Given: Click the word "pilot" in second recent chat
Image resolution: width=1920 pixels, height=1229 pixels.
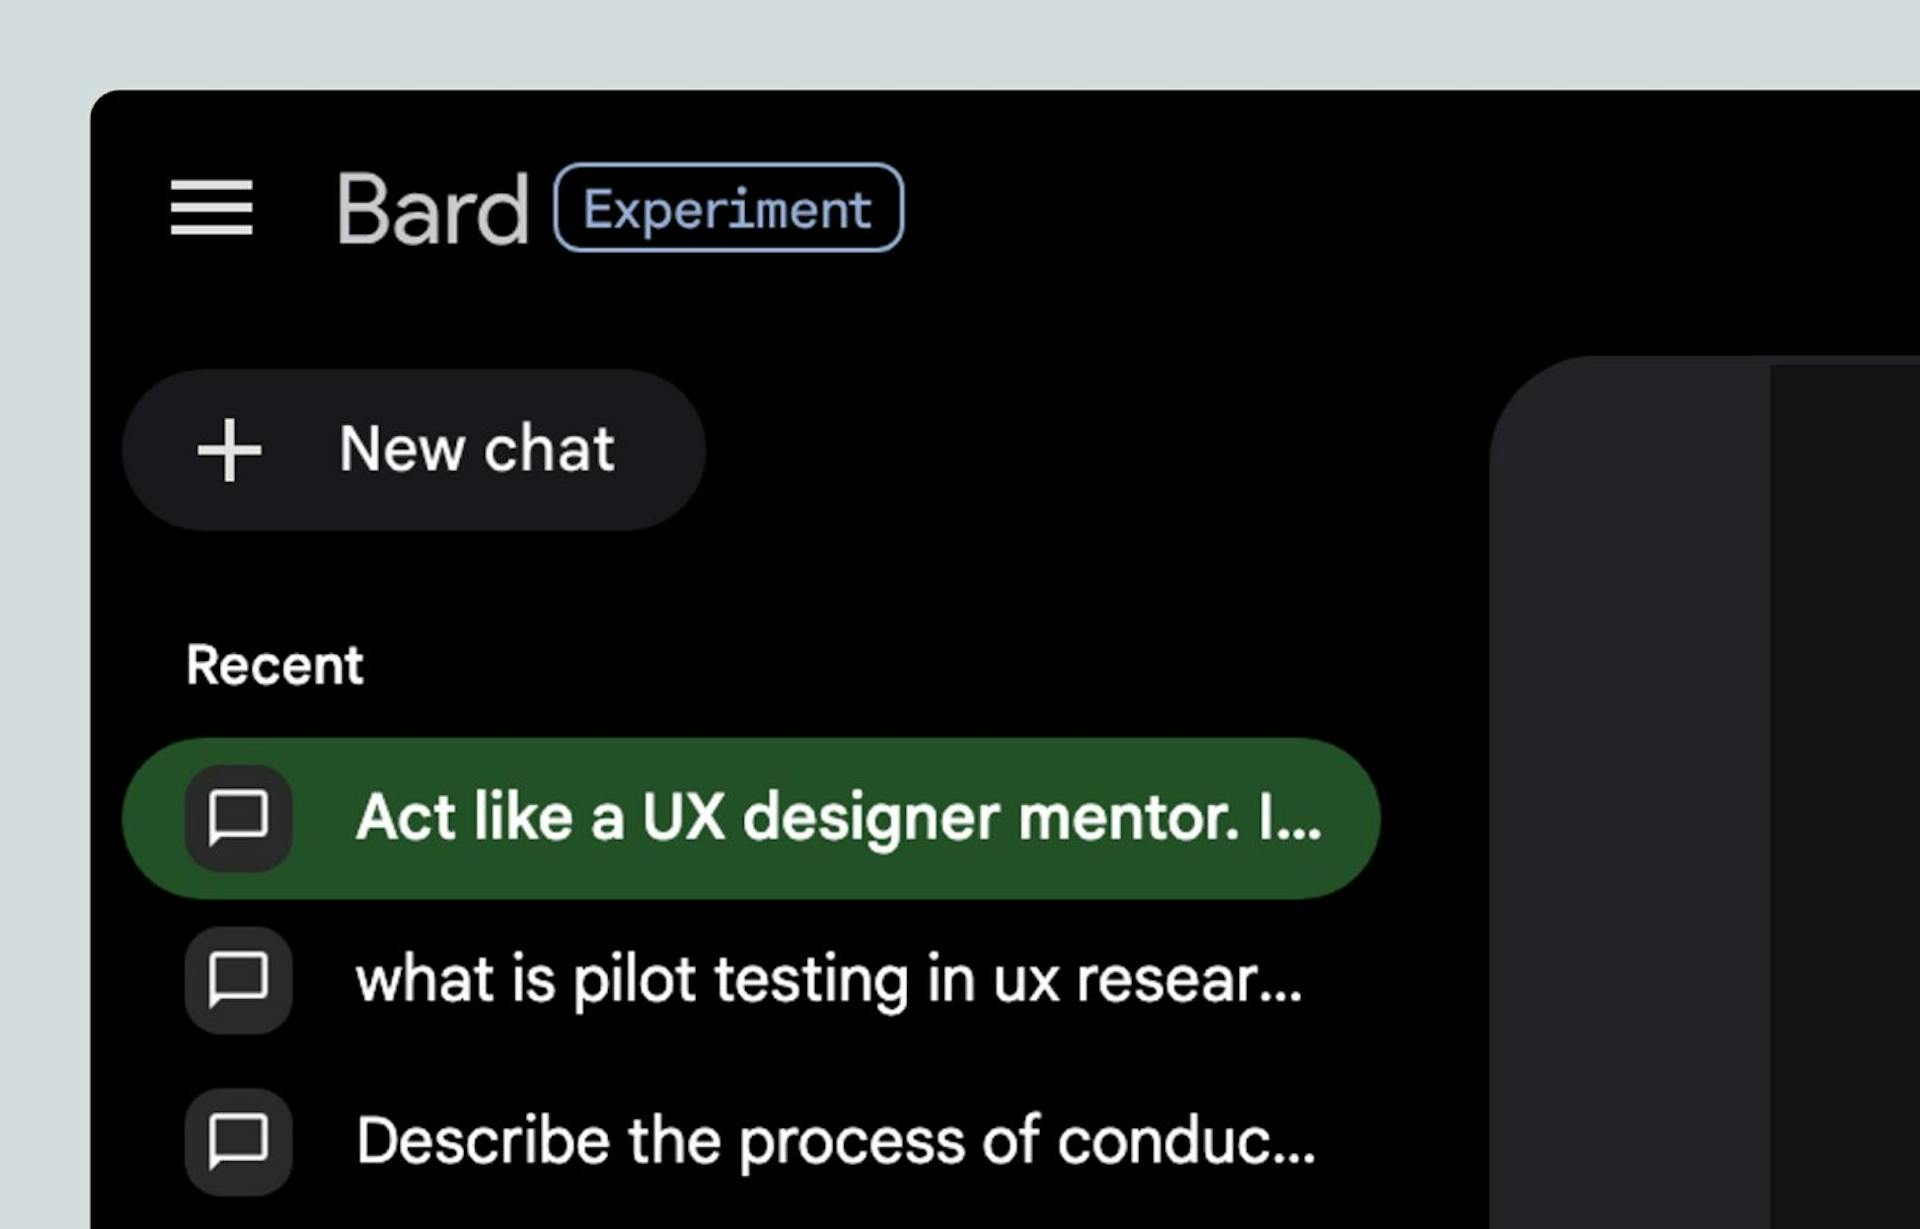Looking at the screenshot, I should [633, 979].
